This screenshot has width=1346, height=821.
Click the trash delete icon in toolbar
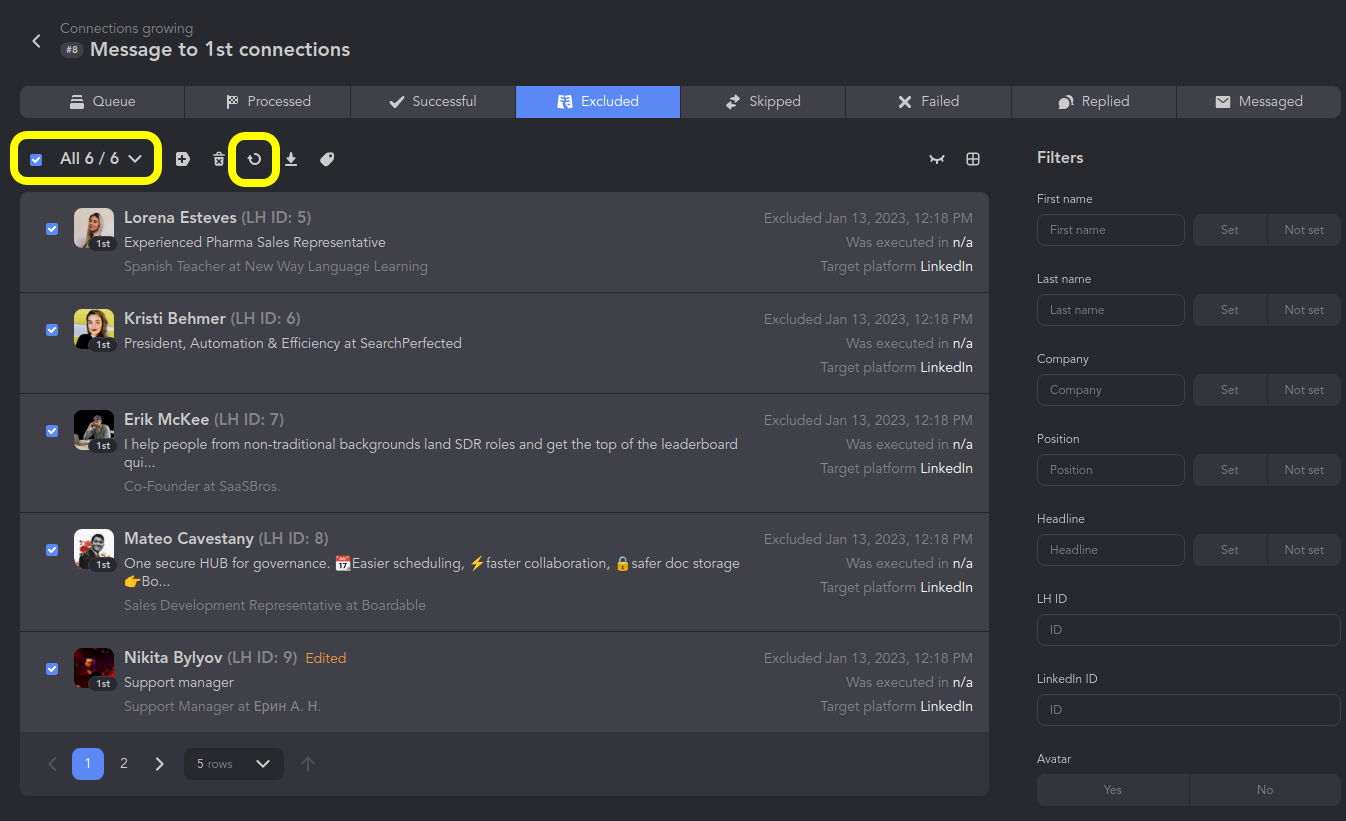tap(219, 159)
